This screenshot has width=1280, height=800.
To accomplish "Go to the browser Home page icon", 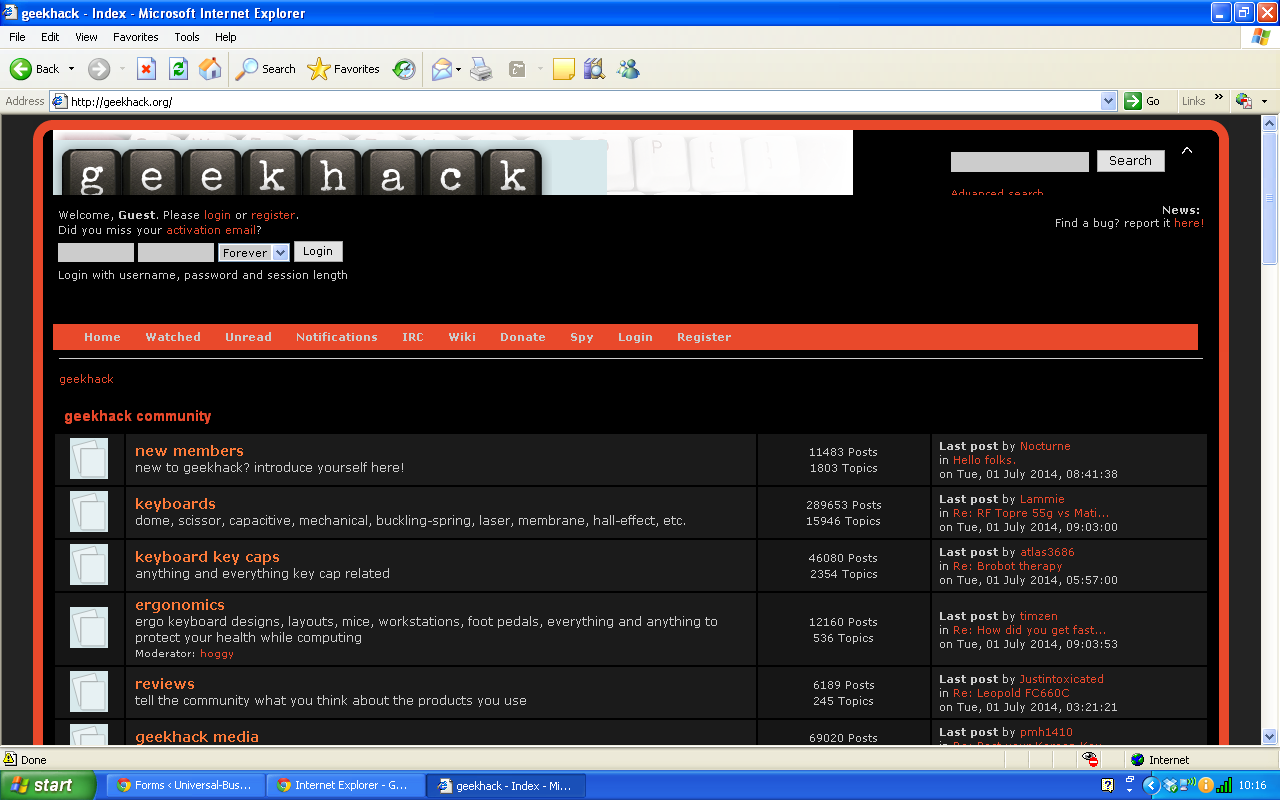I will click(x=210, y=69).
